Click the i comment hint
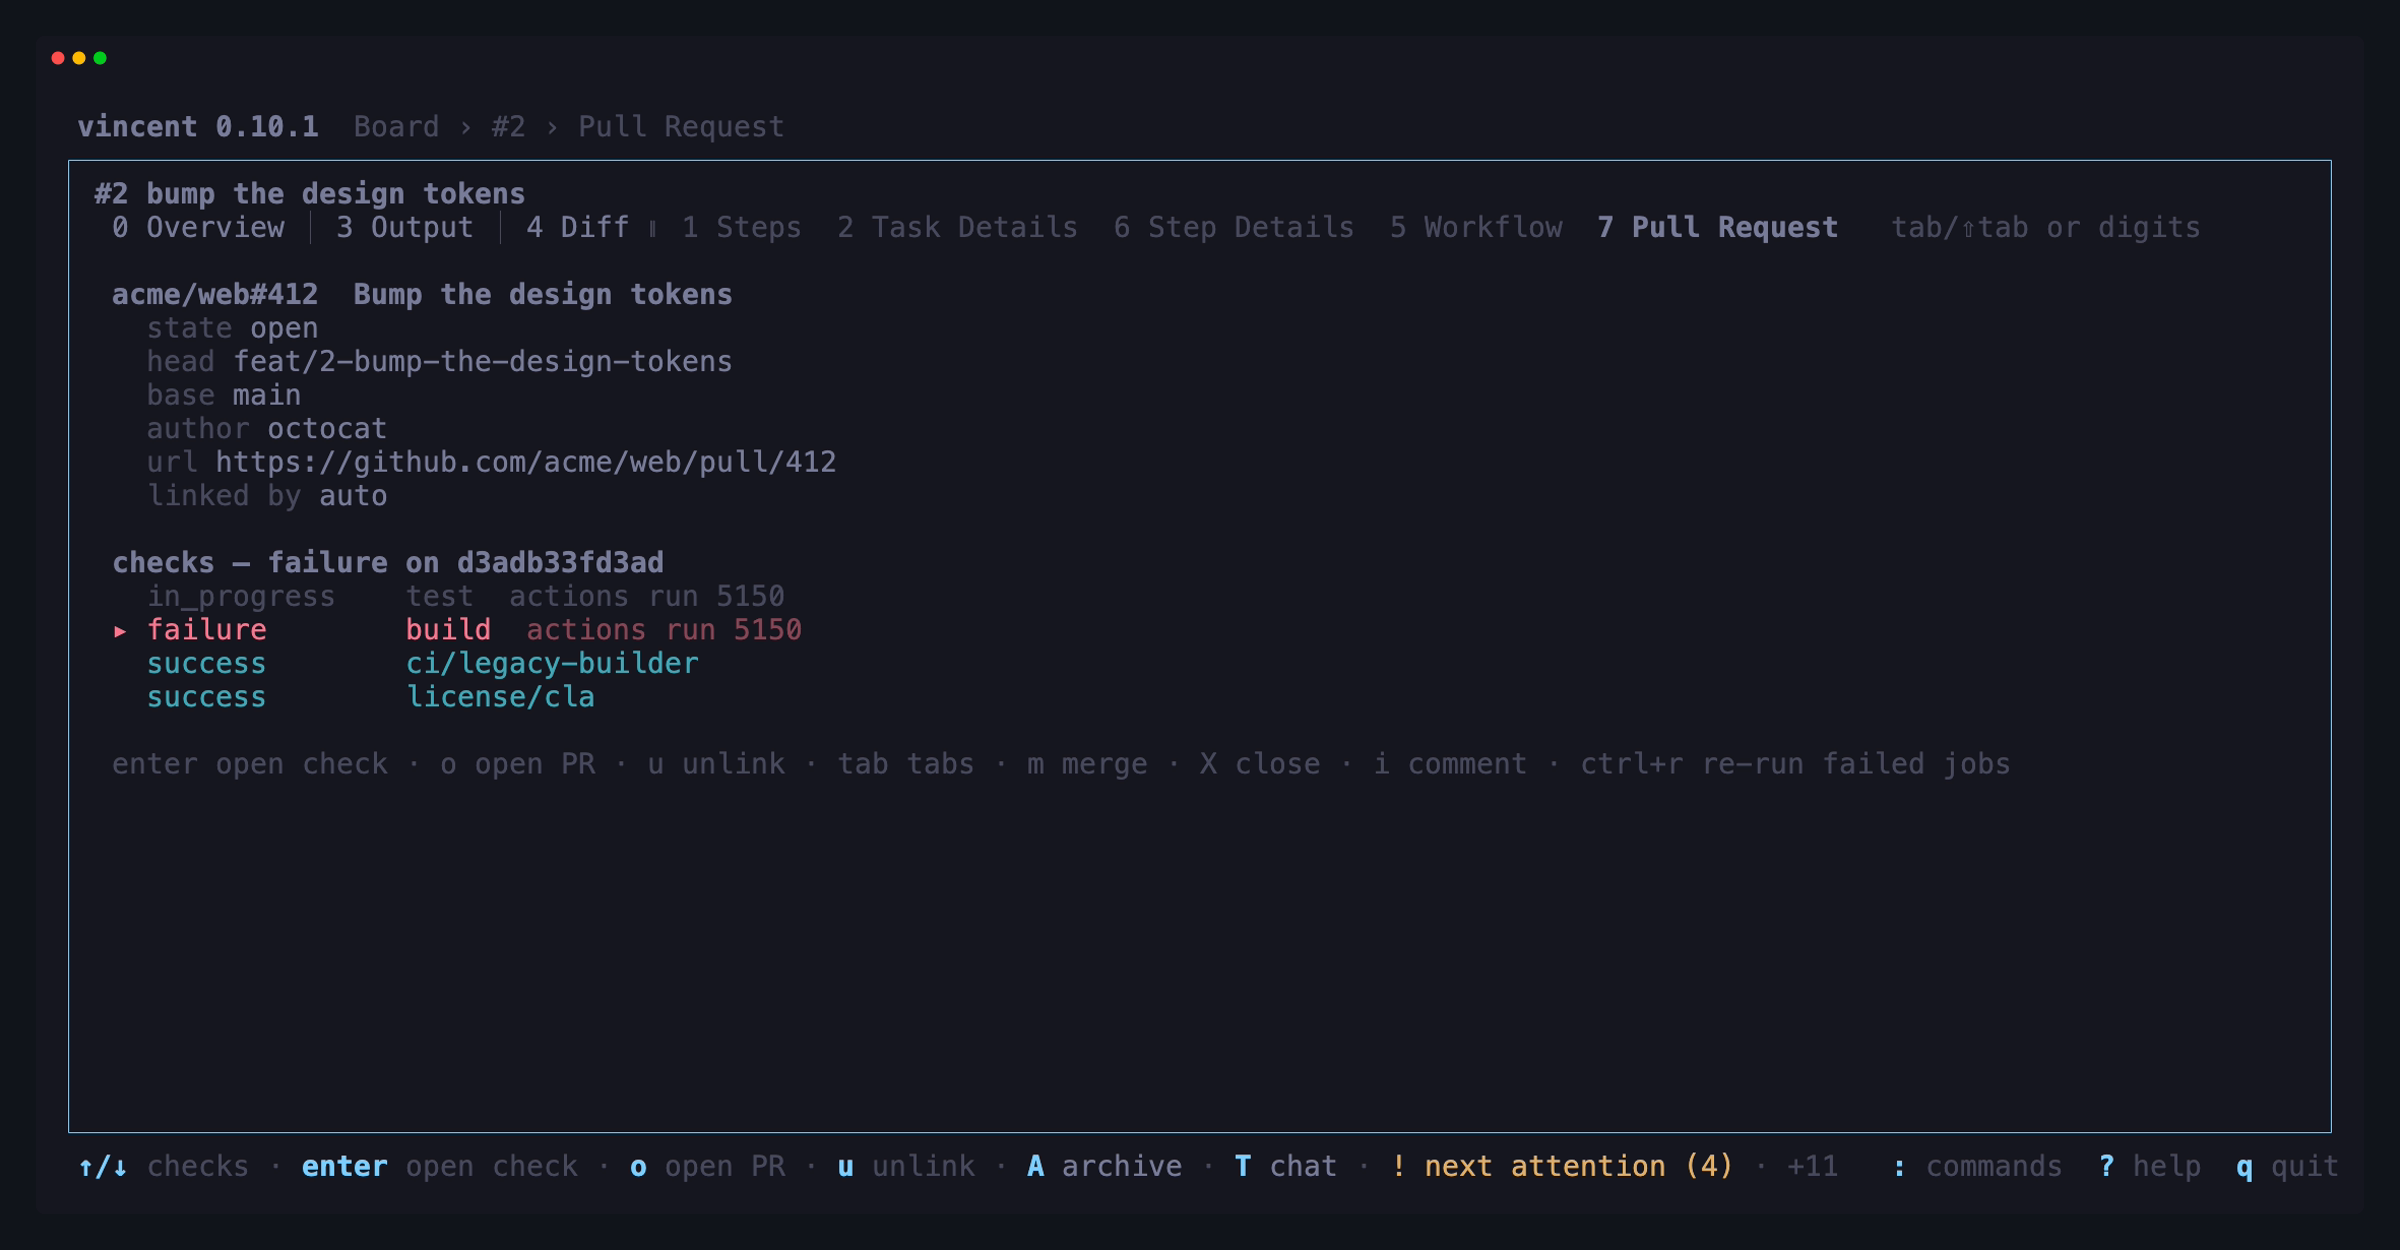The height and width of the screenshot is (1250, 2400). [1450, 764]
